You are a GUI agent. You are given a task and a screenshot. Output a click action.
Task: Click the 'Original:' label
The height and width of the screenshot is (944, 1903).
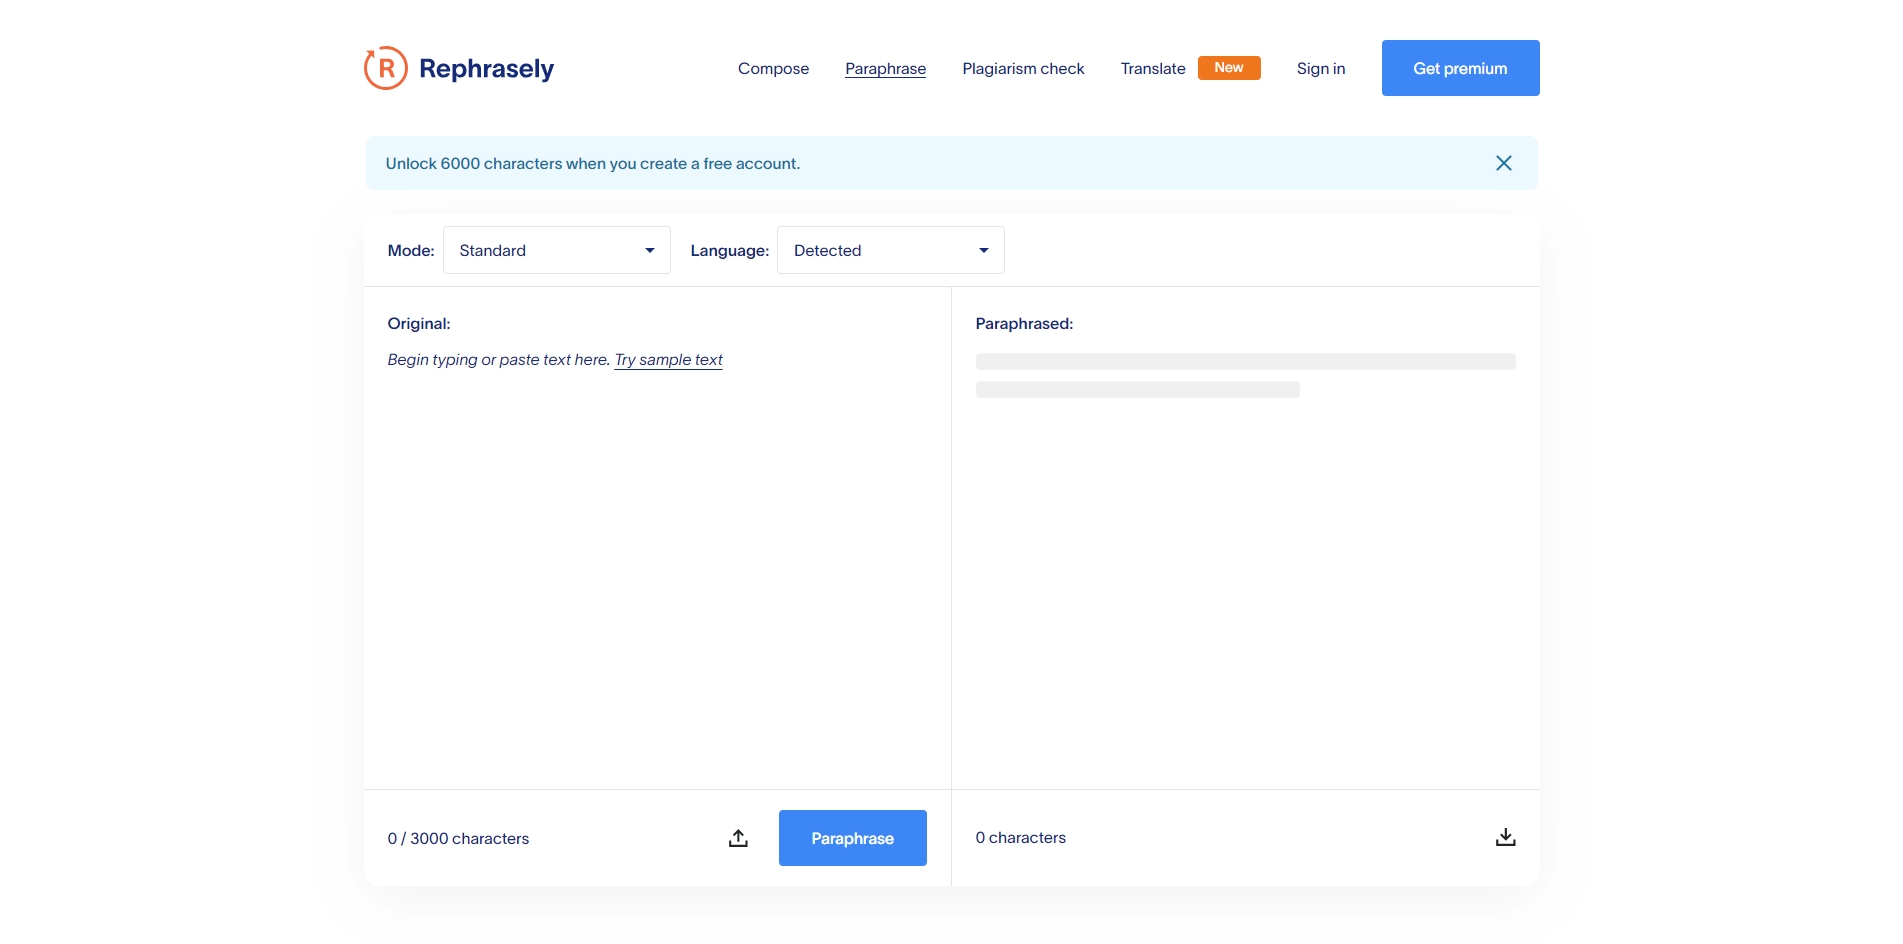pyautogui.click(x=419, y=323)
